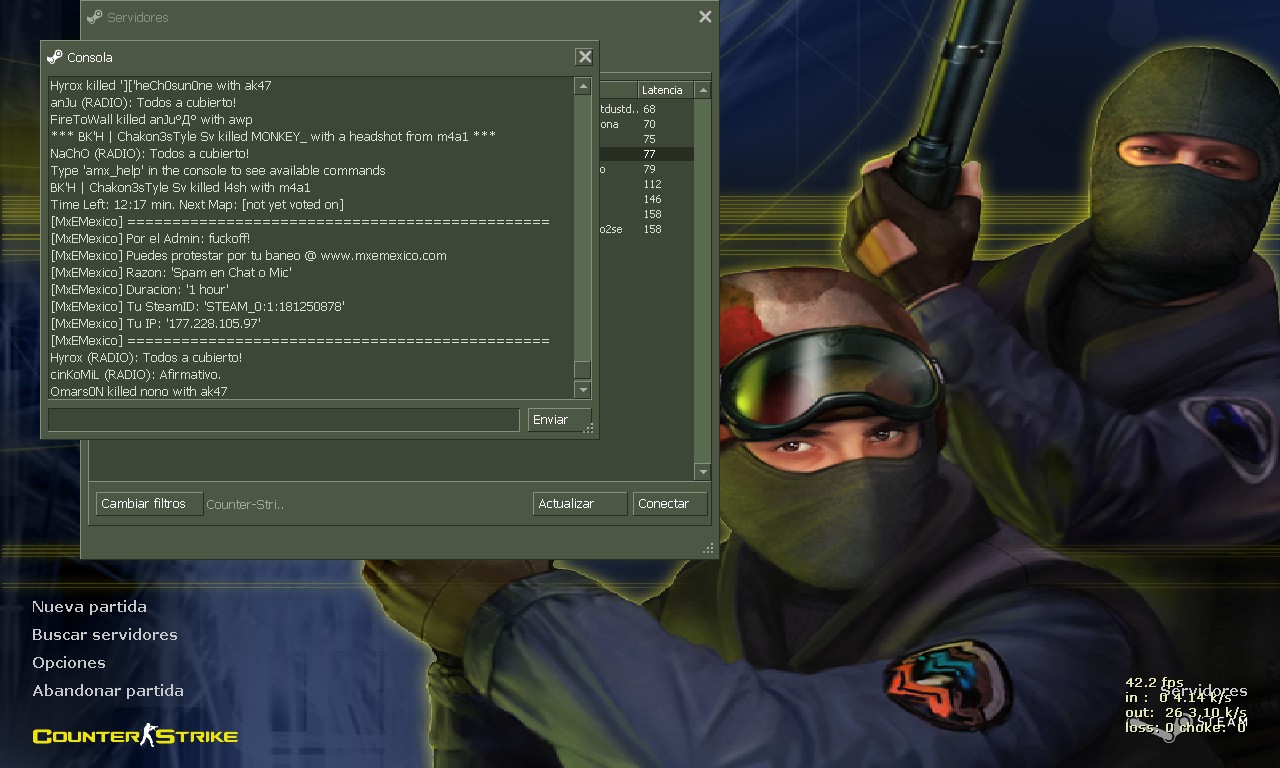Sort servers by Latencia column header

pyautogui.click(x=665, y=90)
